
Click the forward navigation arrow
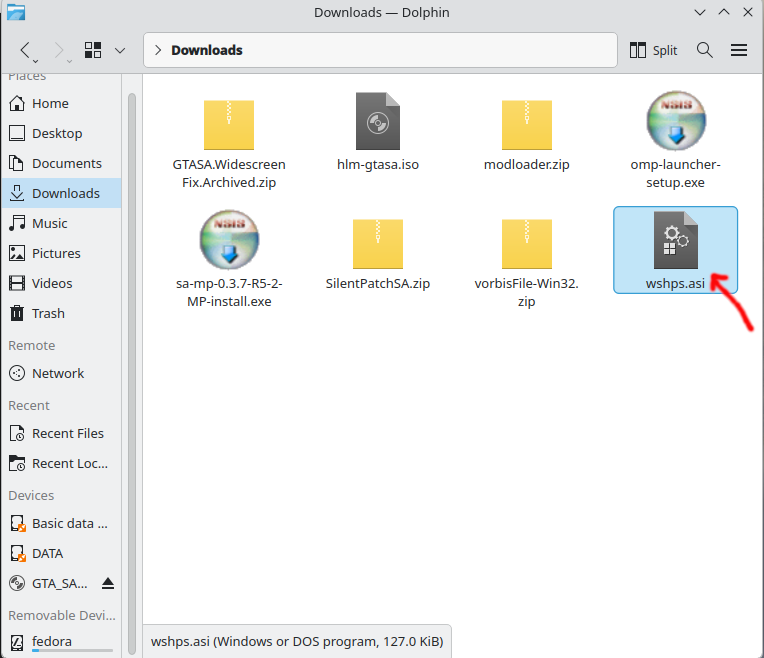click(x=59, y=50)
